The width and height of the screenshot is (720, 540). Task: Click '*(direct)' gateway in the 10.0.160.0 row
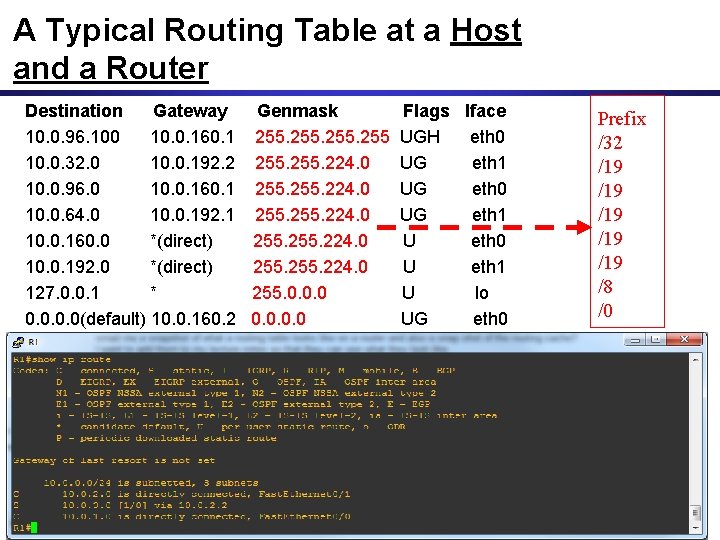pos(182,241)
